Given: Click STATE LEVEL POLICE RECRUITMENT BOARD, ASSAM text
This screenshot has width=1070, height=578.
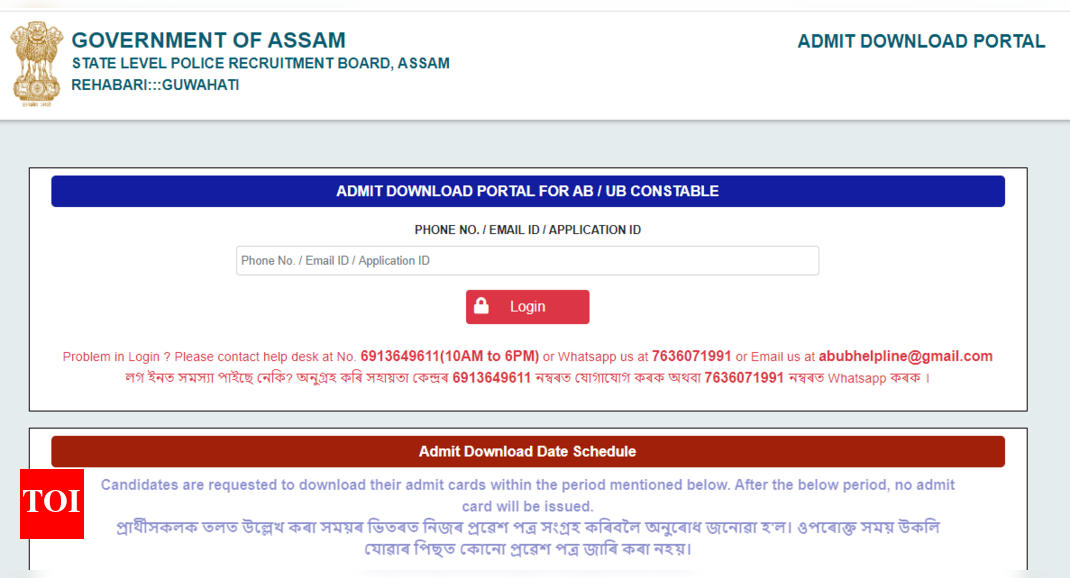Looking at the screenshot, I should 261,63.
